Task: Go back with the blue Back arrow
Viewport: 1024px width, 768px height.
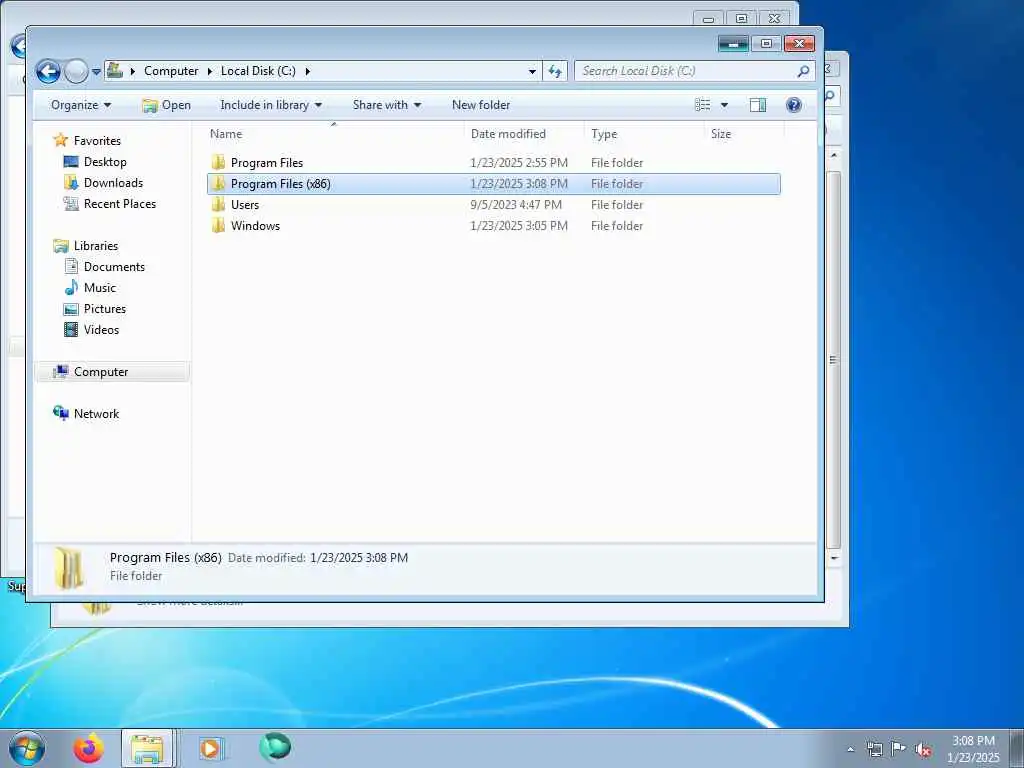Action: pos(48,71)
